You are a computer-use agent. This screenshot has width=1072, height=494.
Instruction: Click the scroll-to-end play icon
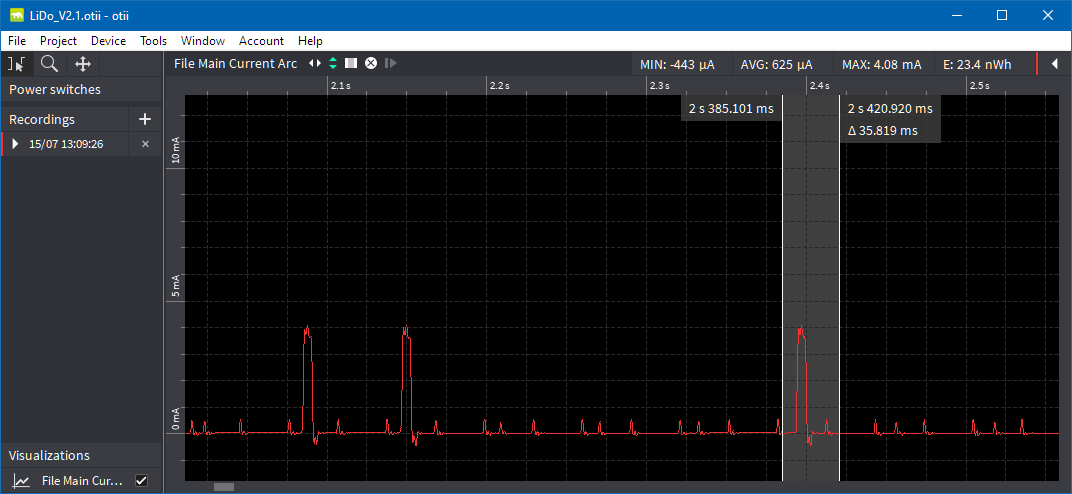390,64
